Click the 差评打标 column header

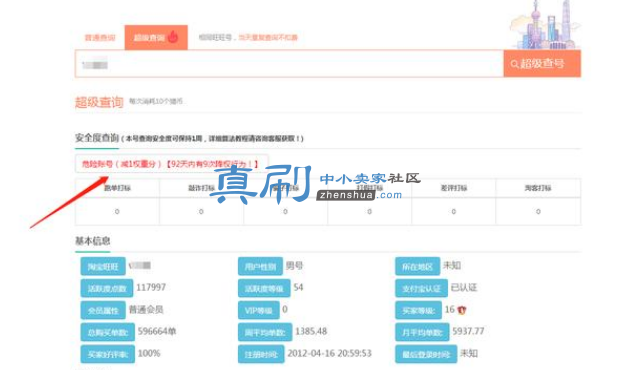(x=454, y=188)
